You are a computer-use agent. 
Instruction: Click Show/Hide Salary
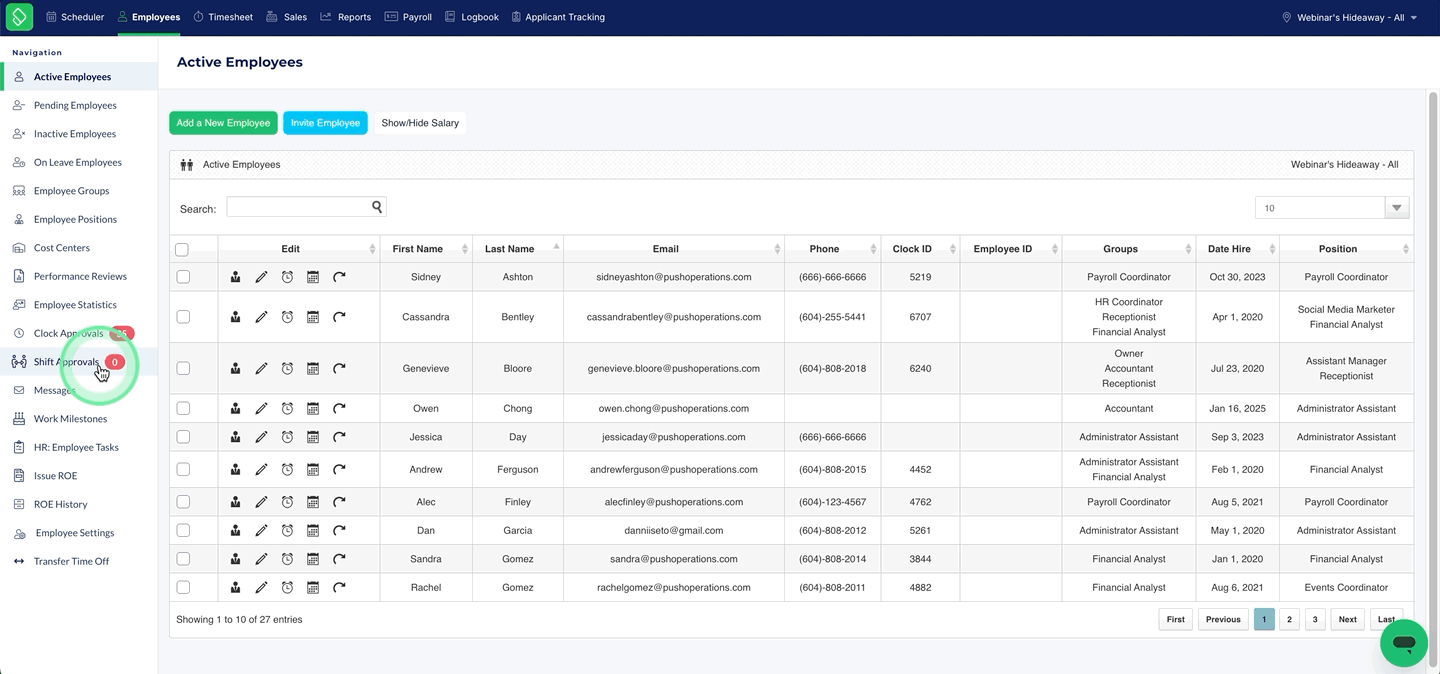point(420,123)
